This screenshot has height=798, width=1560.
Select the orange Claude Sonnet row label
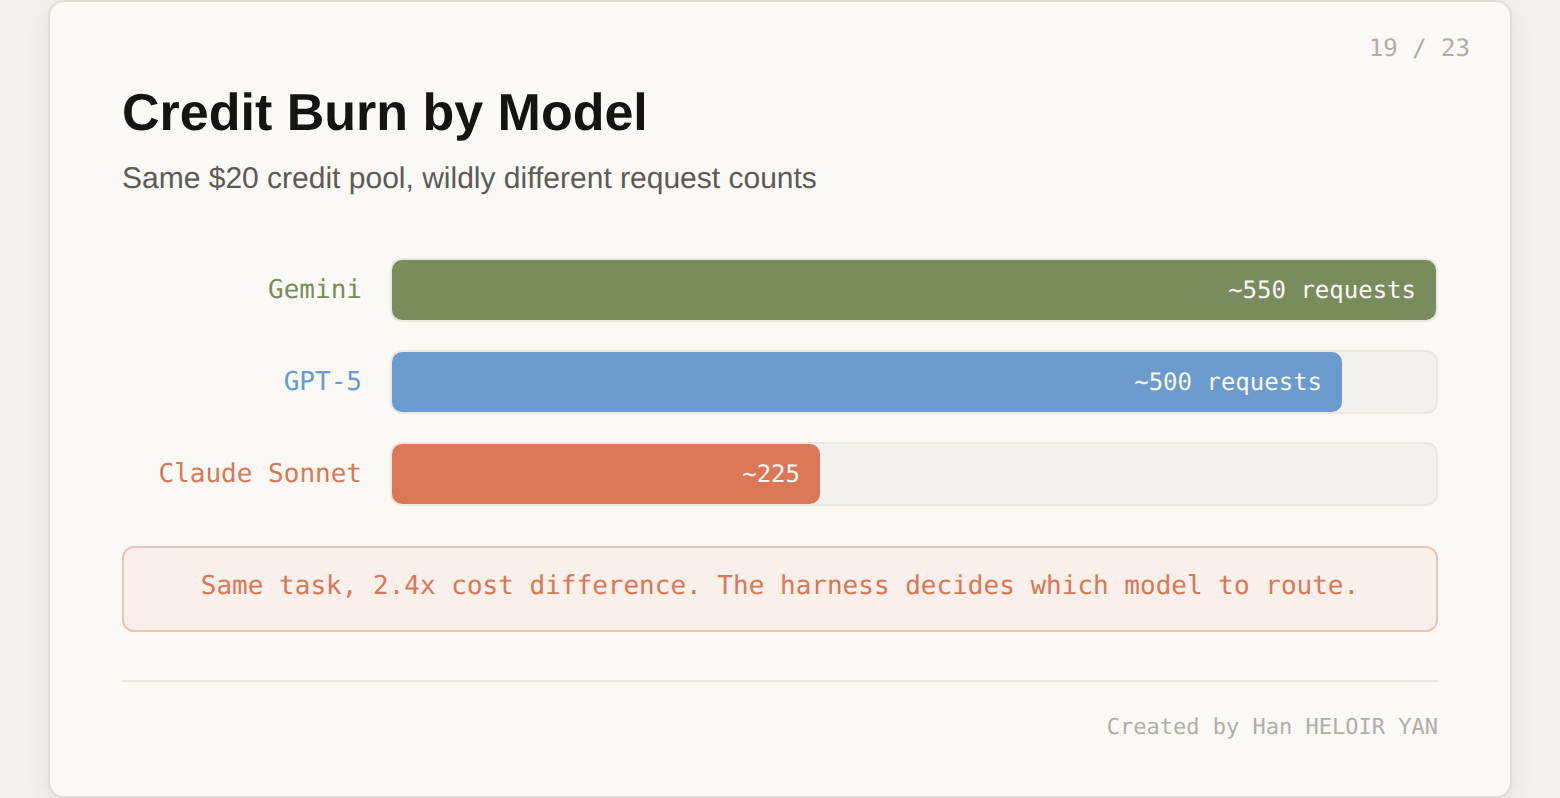pyautogui.click(x=259, y=473)
